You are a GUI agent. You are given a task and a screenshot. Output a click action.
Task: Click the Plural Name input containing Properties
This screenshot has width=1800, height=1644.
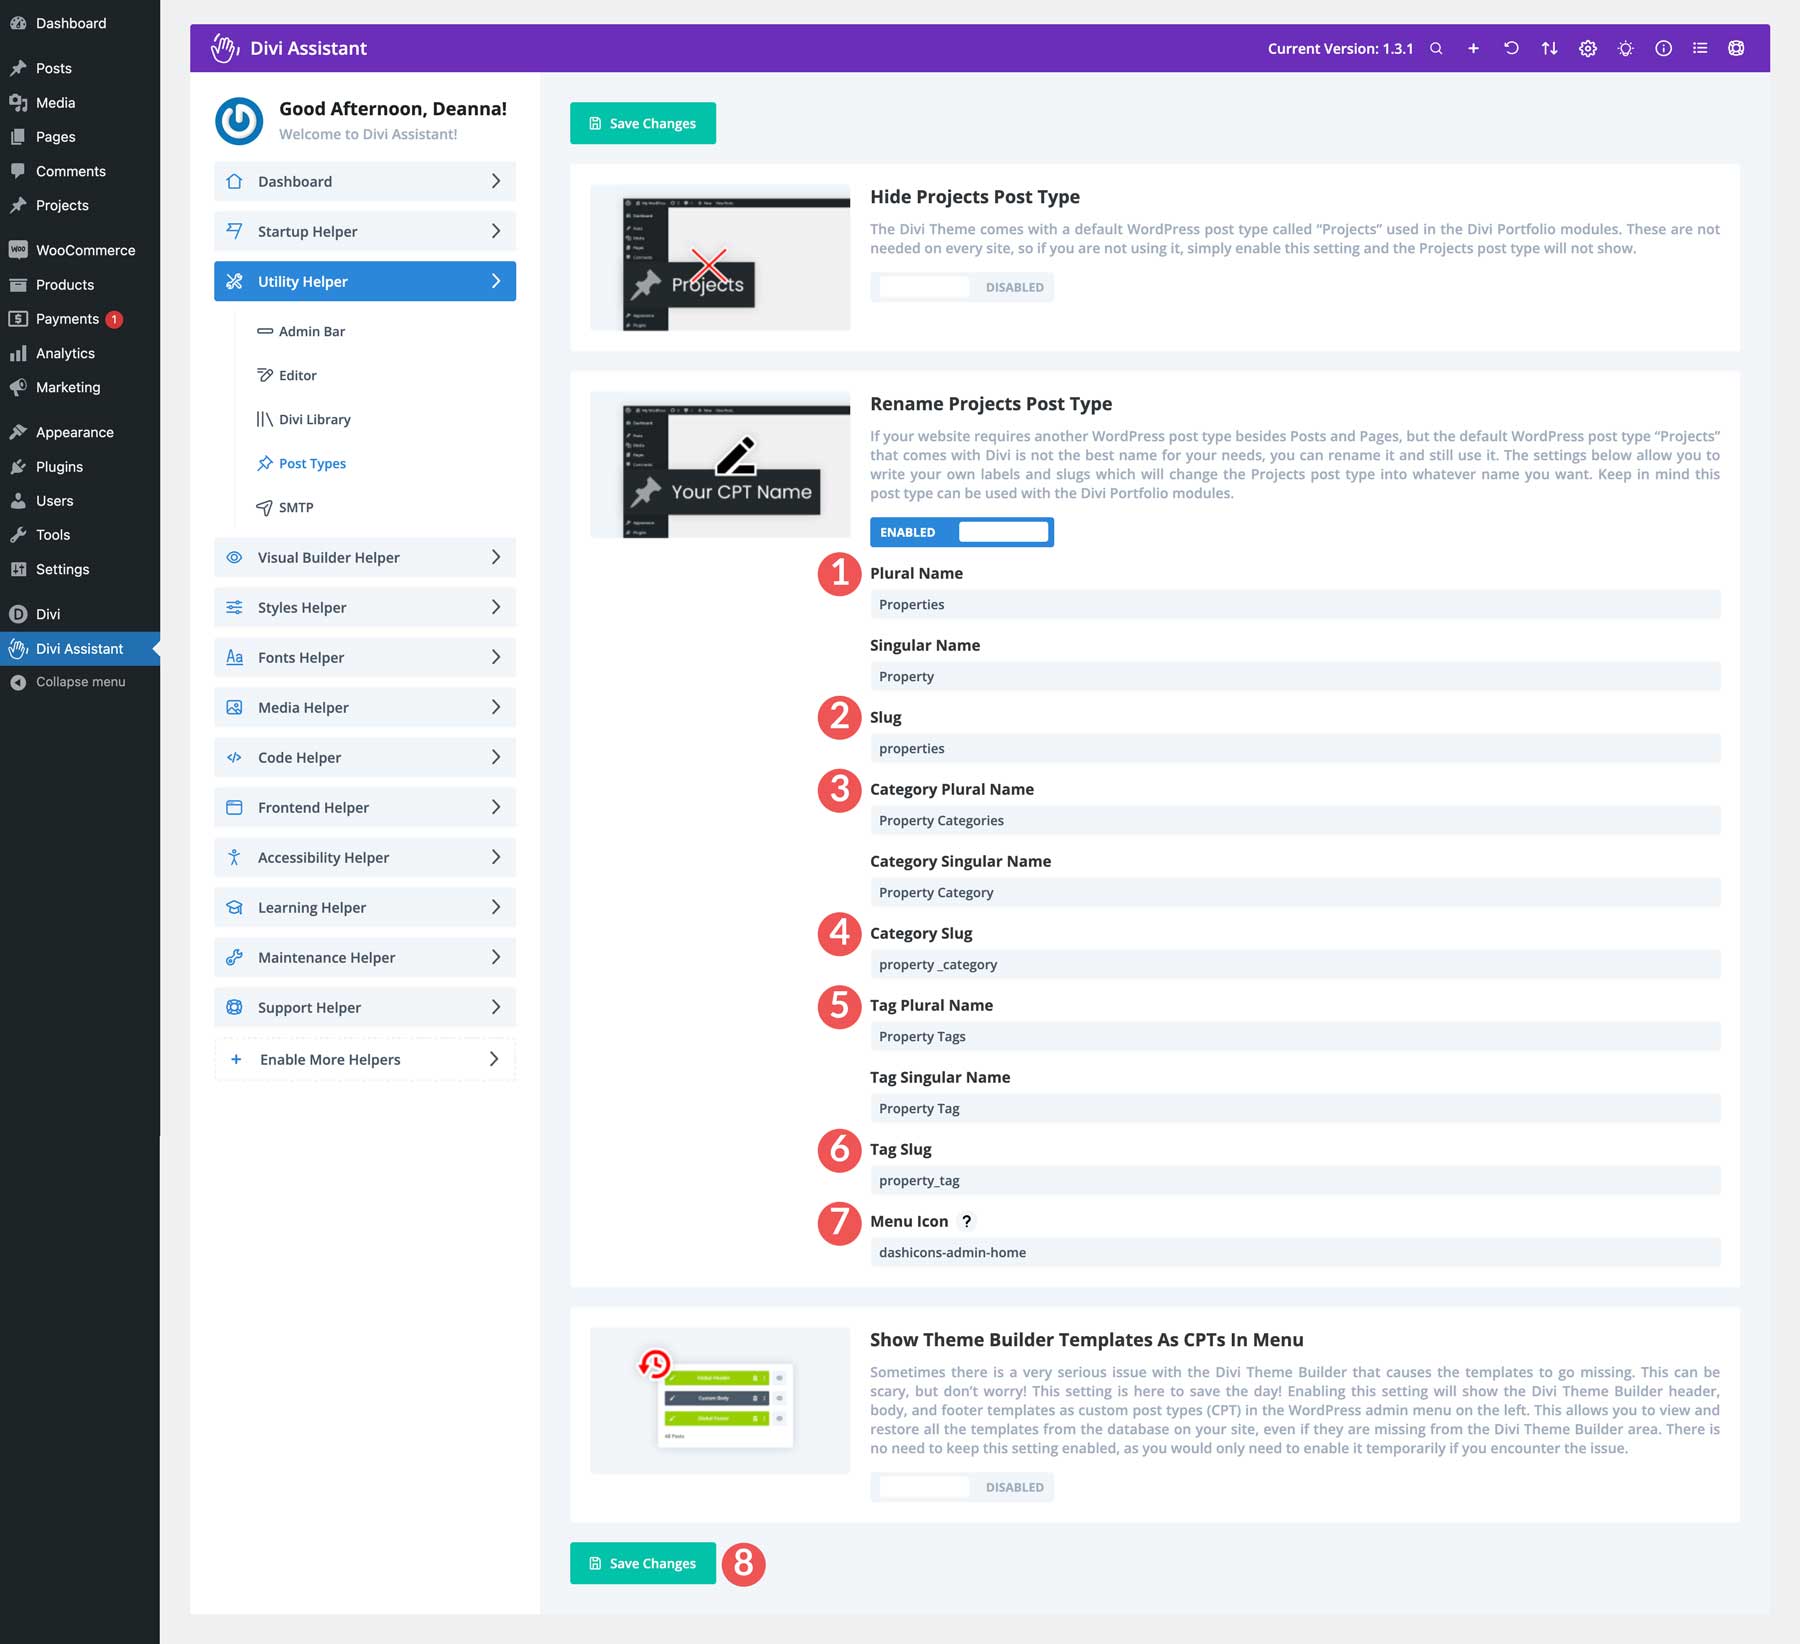(x=1293, y=604)
